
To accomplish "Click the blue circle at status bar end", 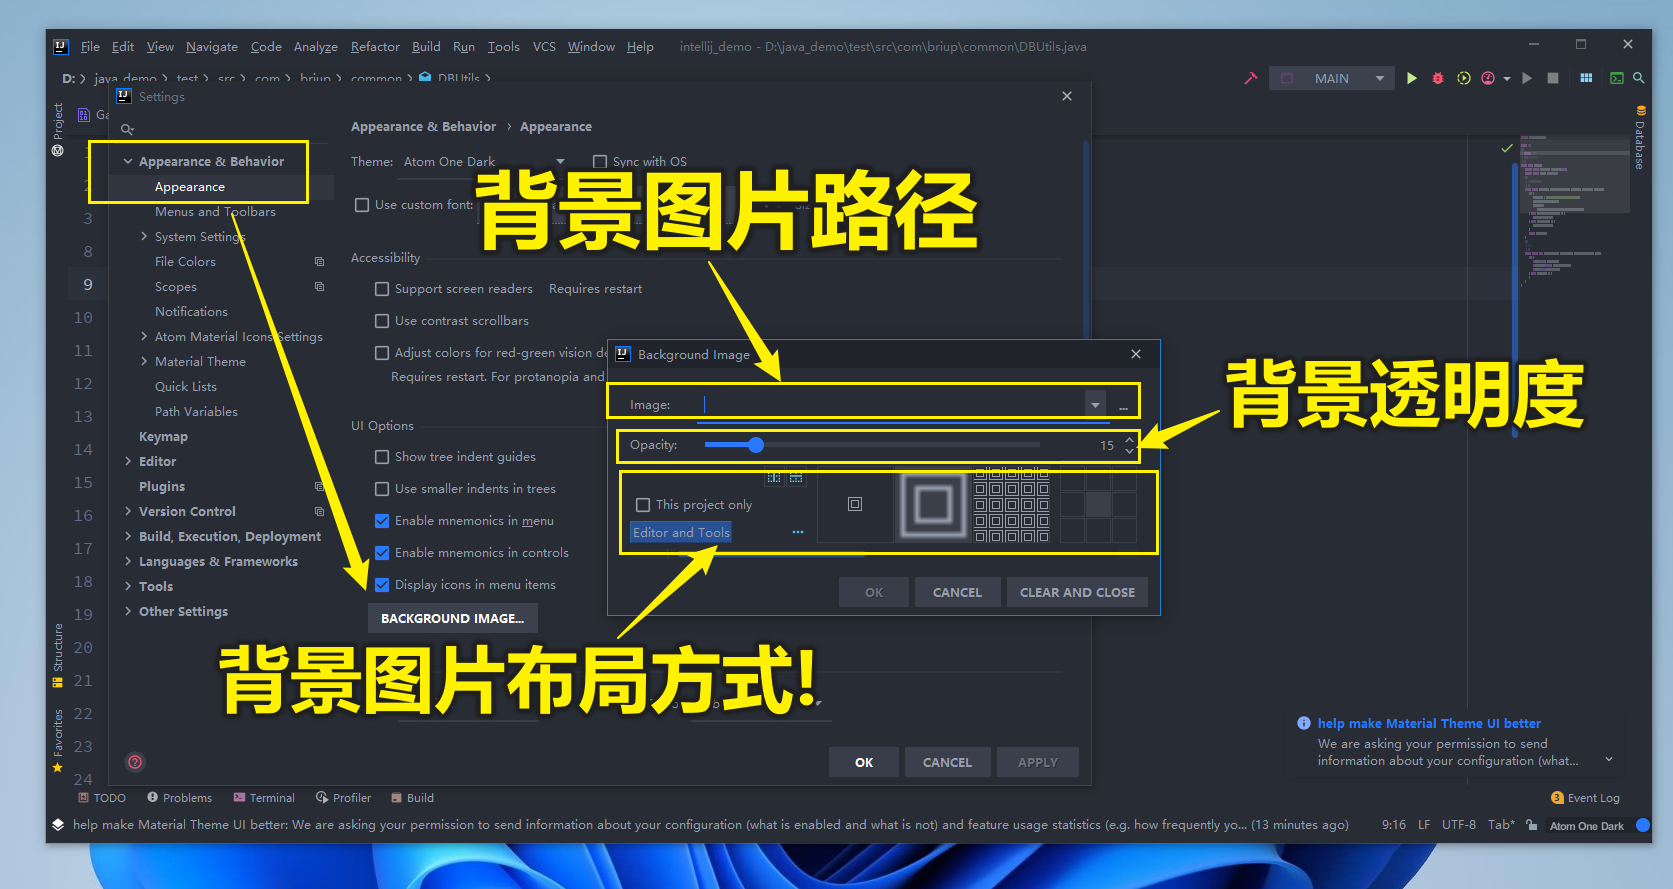I will (1642, 825).
